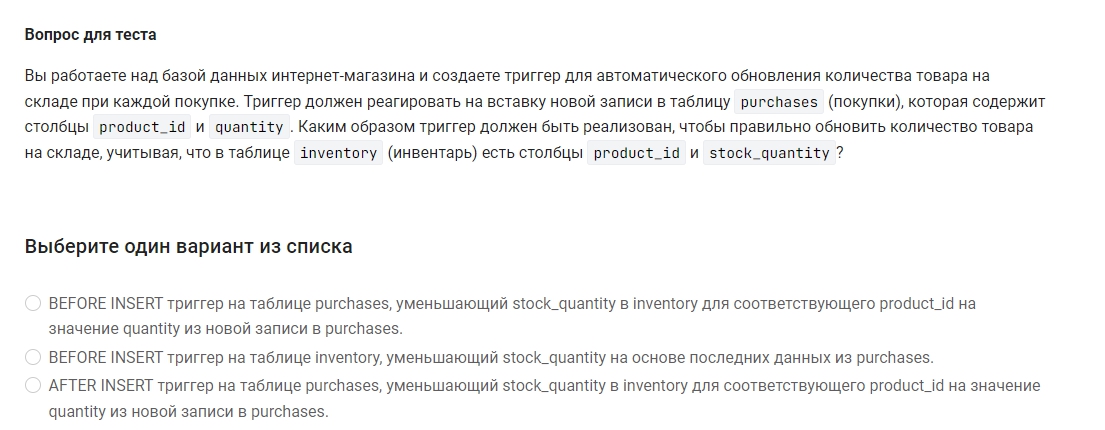Click the line 'значение quantity из новой записи в purchases'

click(226, 329)
